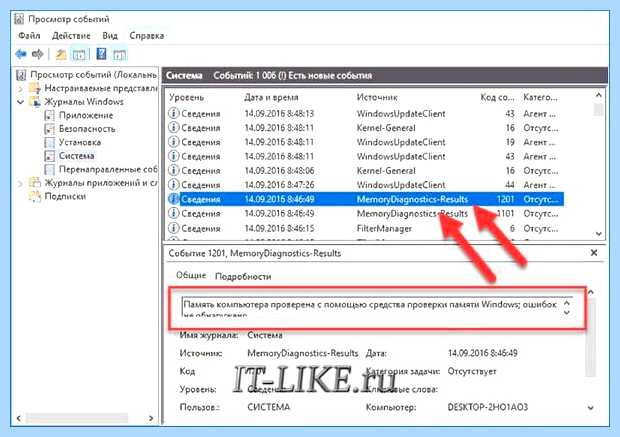Viewport: 620px width, 437px height.
Task: Sort by the Категория column header
Action: click(x=540, y=97)
